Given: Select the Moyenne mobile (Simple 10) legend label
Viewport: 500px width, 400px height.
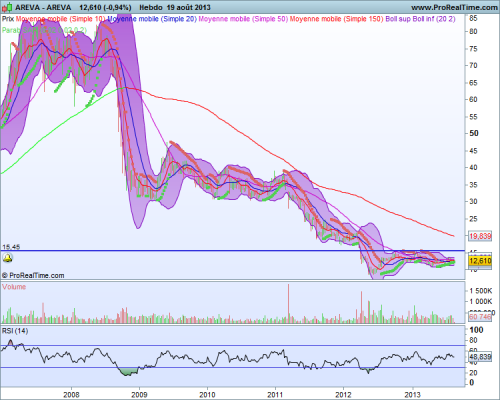Looking at the screenshot, I should click(61, 19).
